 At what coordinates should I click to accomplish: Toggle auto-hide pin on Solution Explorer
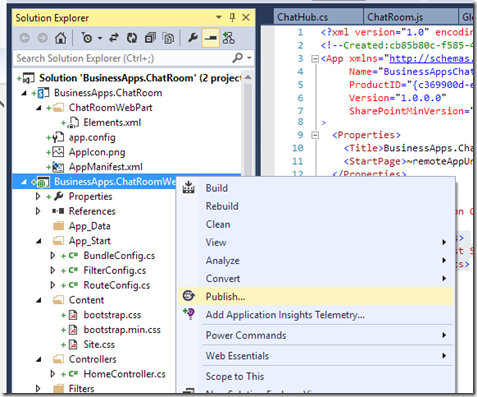tap(232, 17)
